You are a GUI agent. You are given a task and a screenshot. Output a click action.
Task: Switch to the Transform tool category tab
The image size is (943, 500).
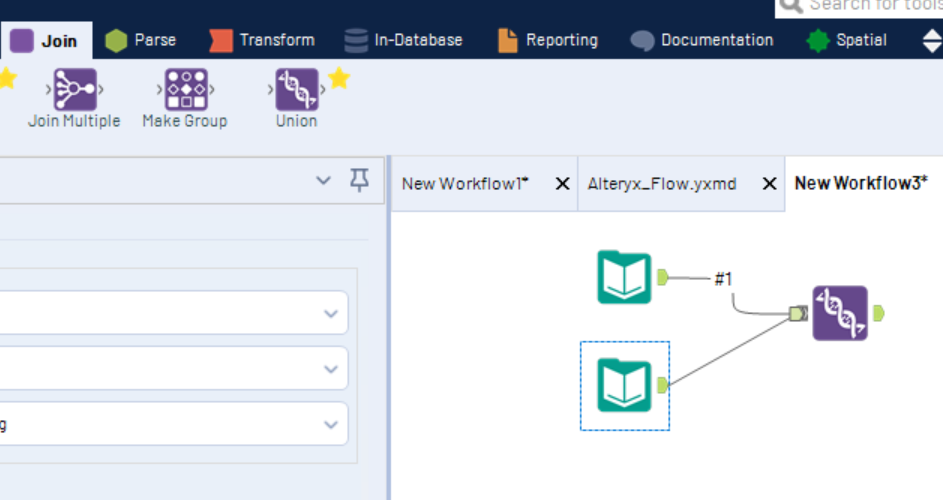tap(263, 40)
